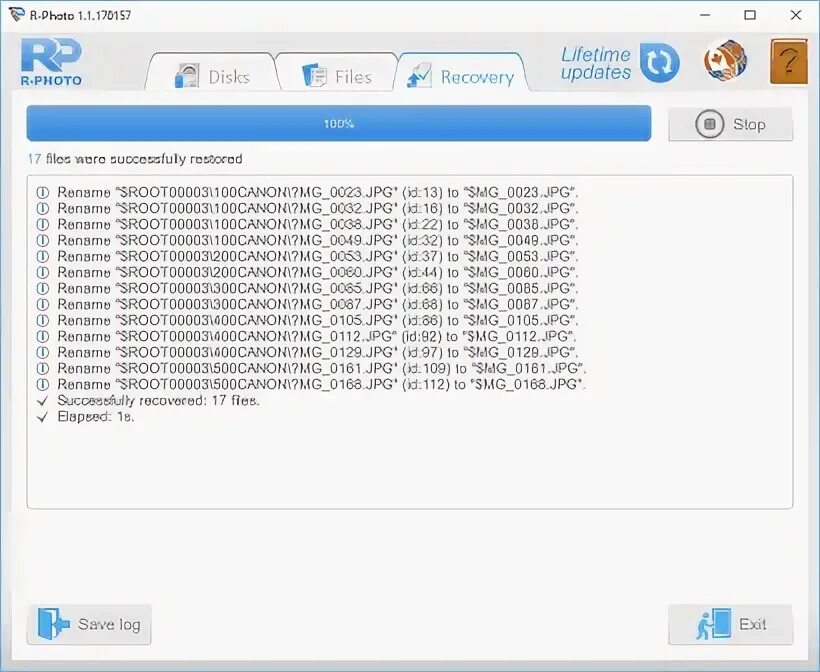820x672 pixels.
Task: Click the info icon beside IMG_0049.JPG entry
Action: pos(42,241)
